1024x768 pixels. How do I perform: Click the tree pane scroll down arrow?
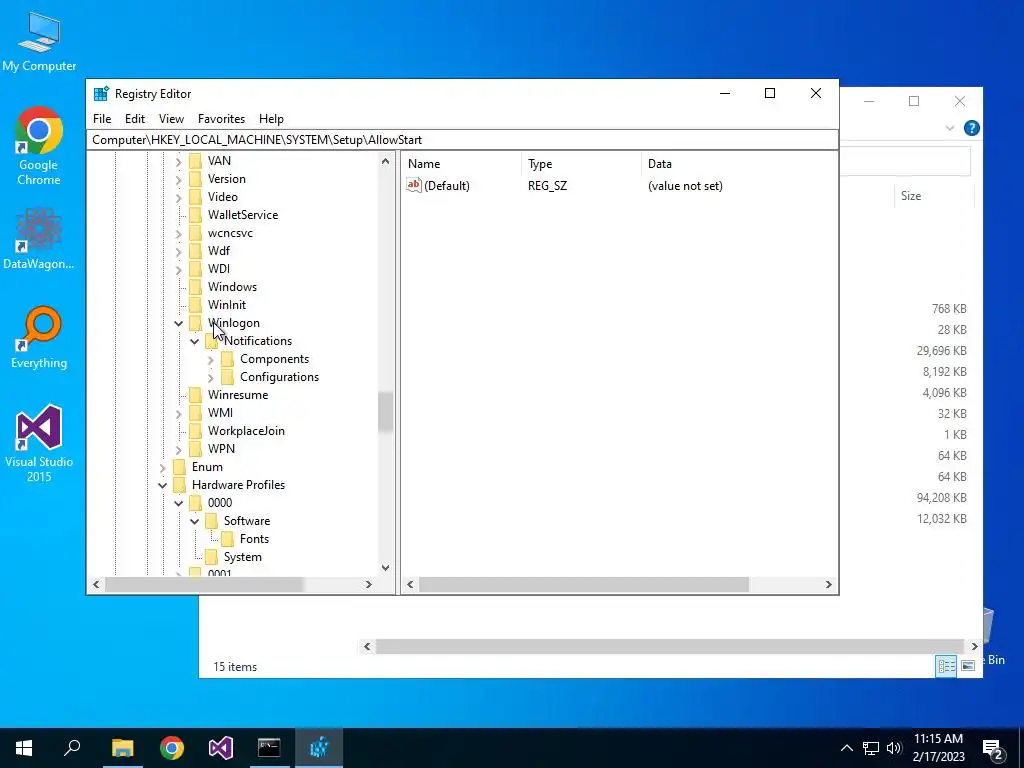[385, 568]
